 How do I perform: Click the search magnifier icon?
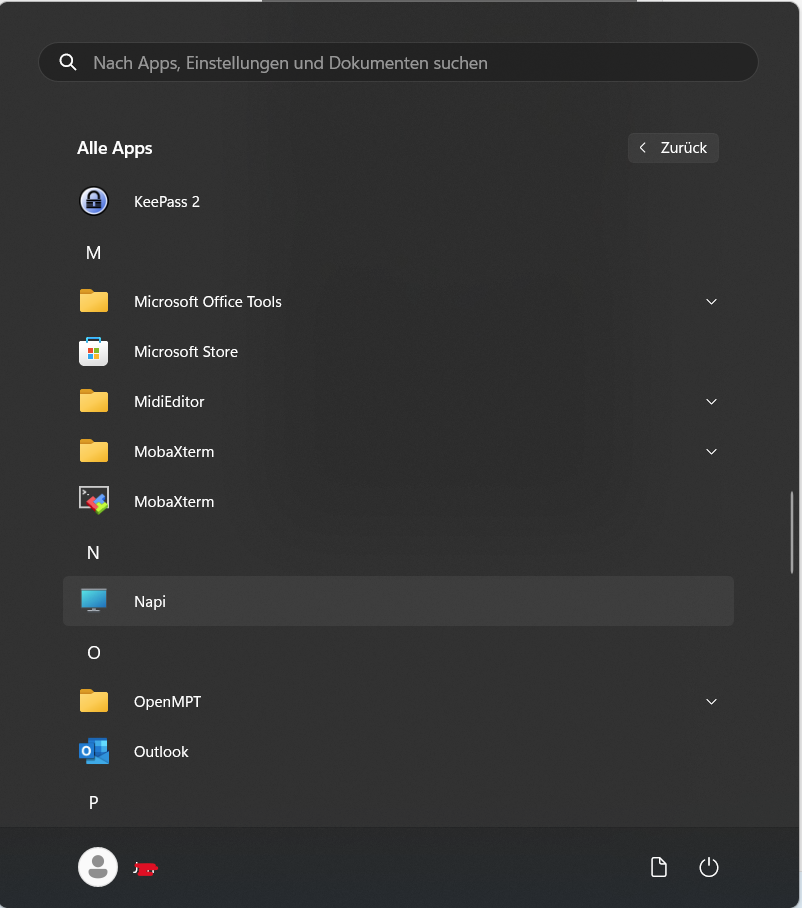click(68, 62)
